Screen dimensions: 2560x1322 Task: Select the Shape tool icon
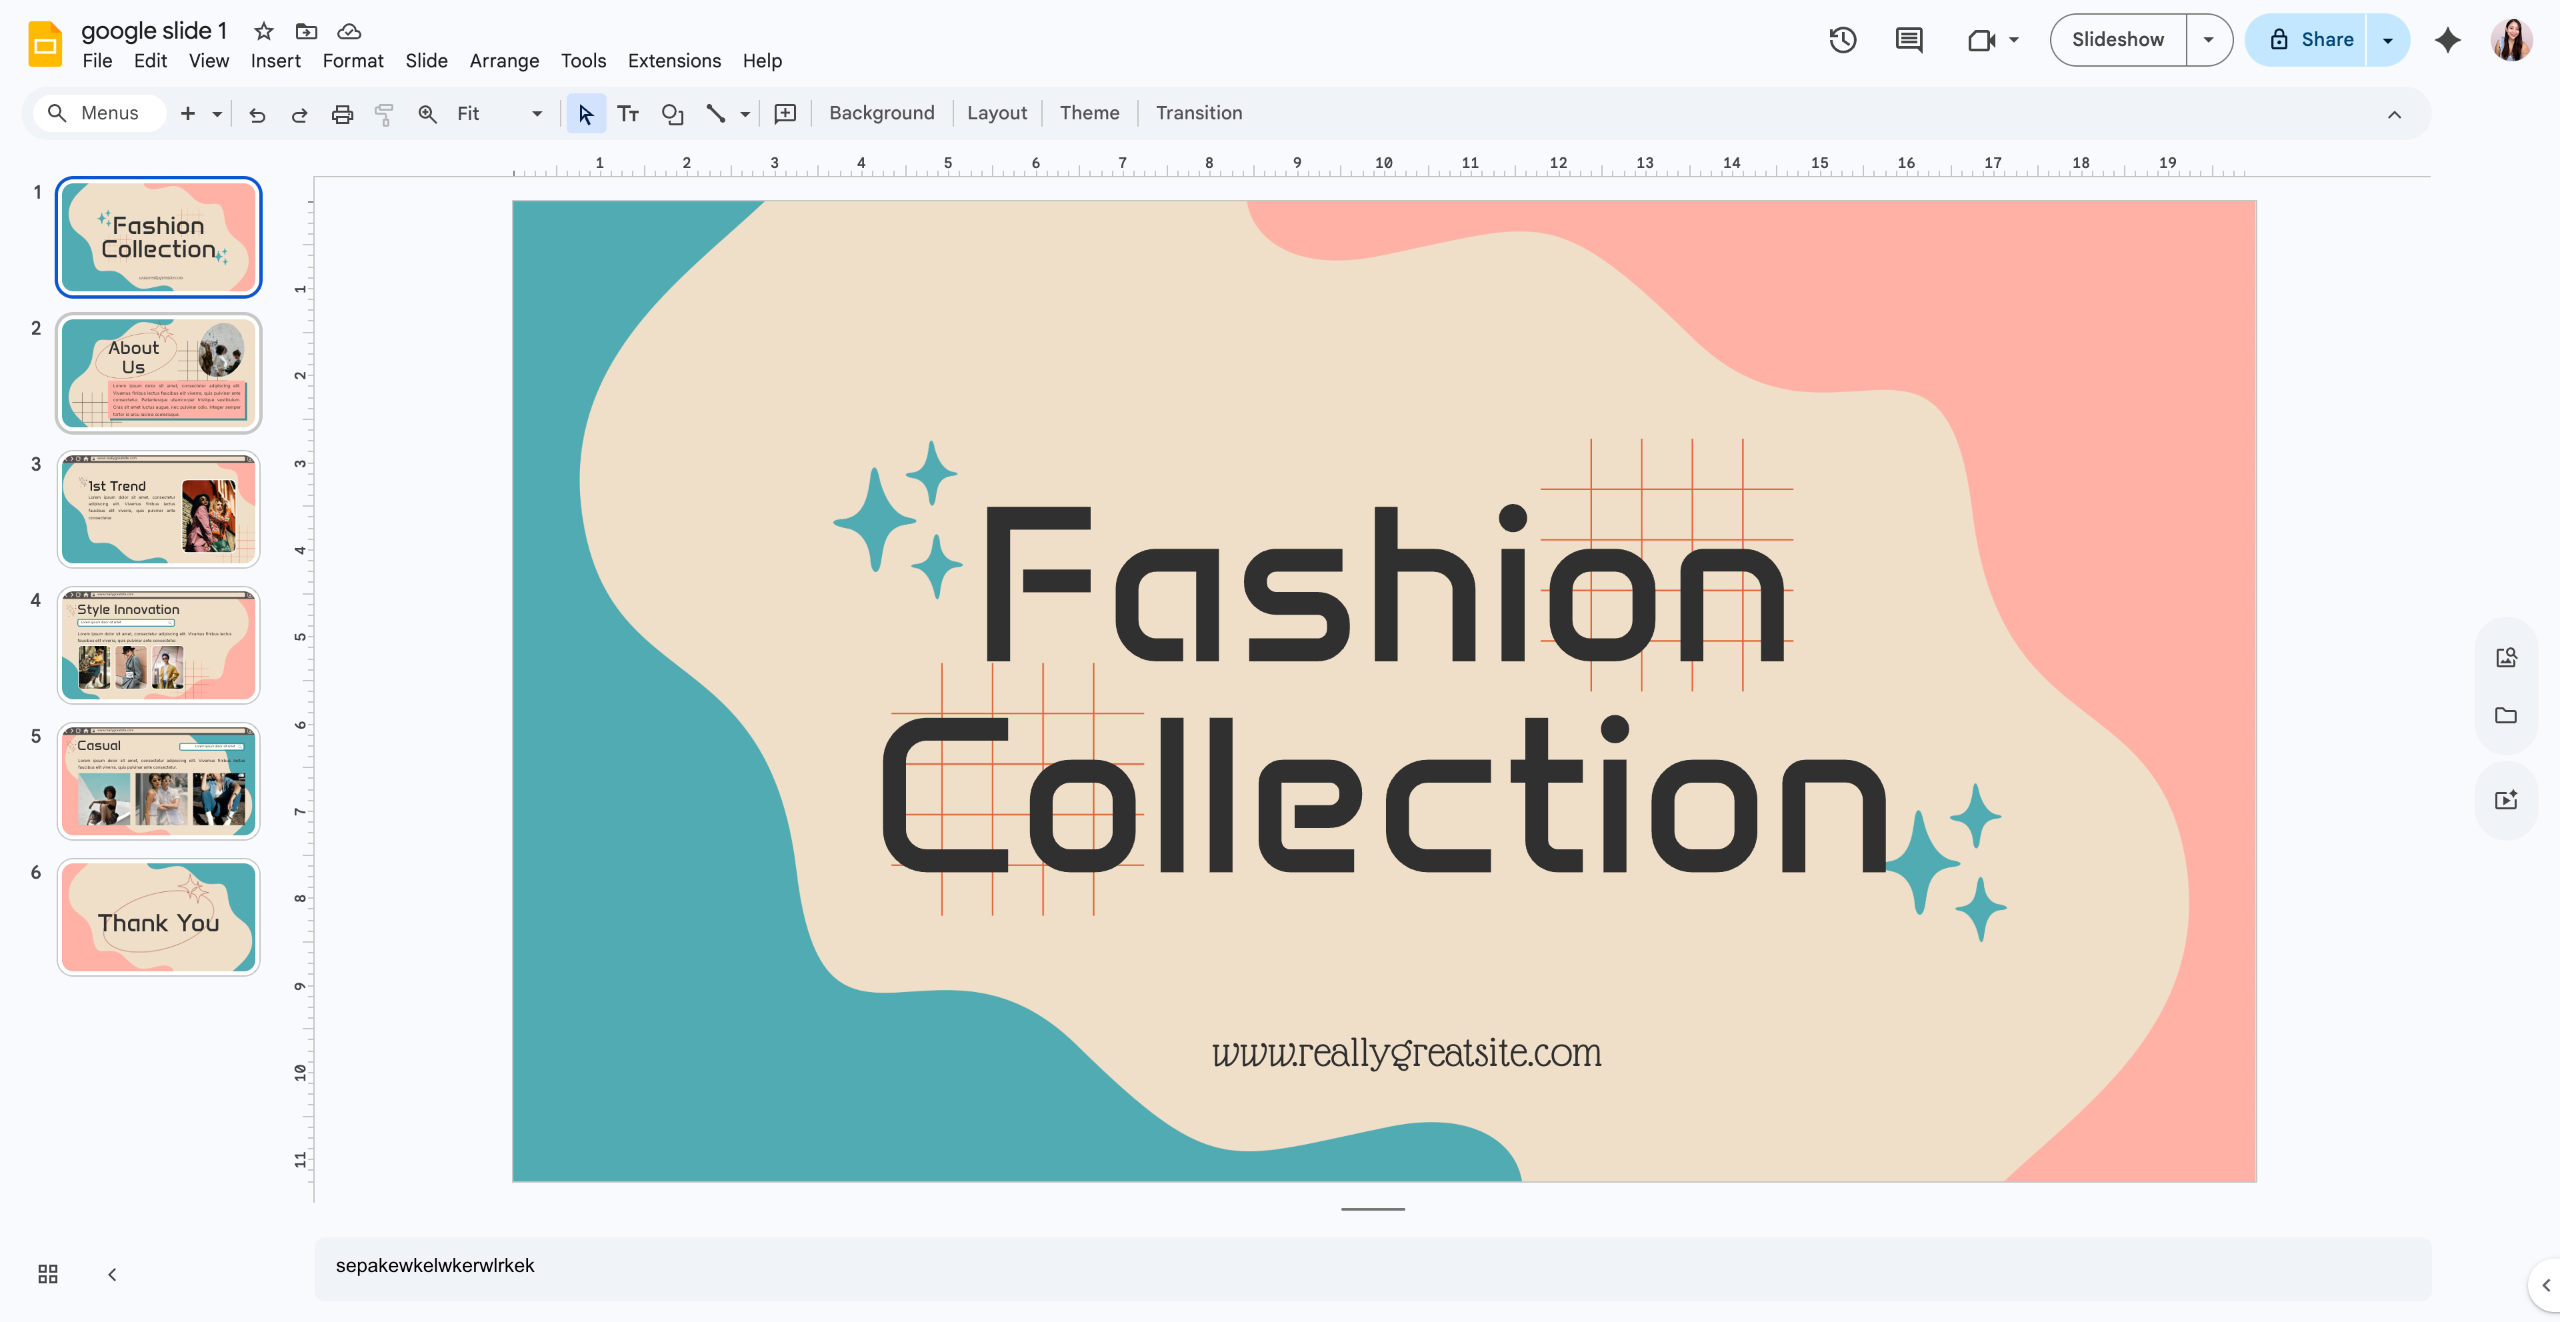[x=672, y=114]
